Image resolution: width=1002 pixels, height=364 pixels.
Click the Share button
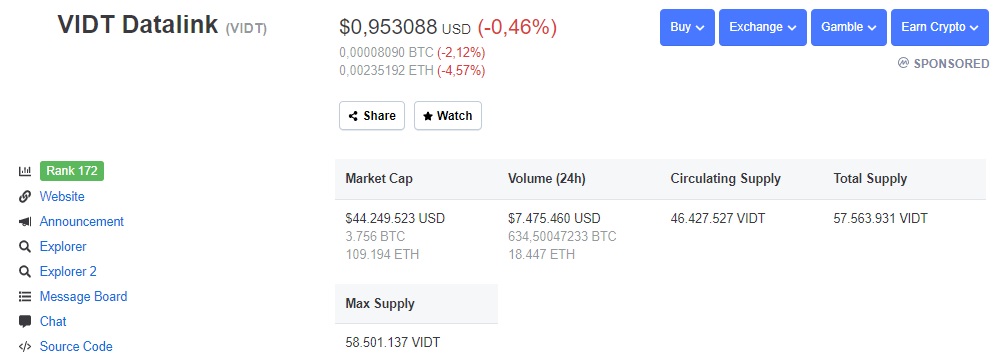tap(372, 116)
